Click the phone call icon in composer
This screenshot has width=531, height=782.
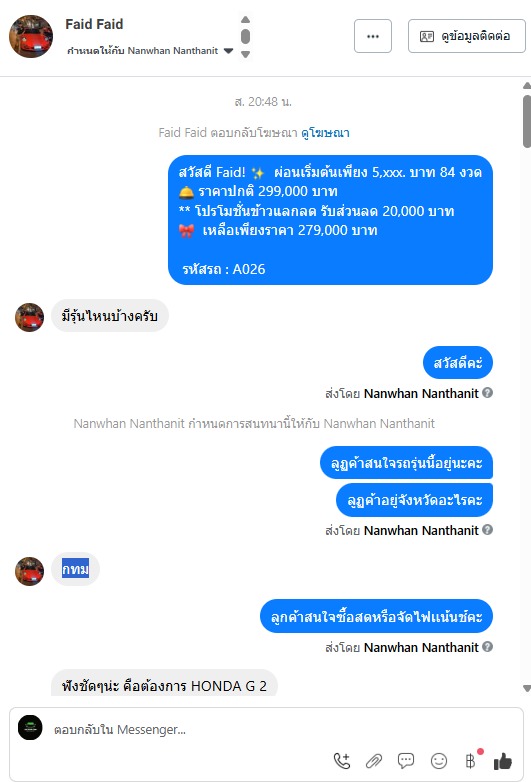[342, 761]
